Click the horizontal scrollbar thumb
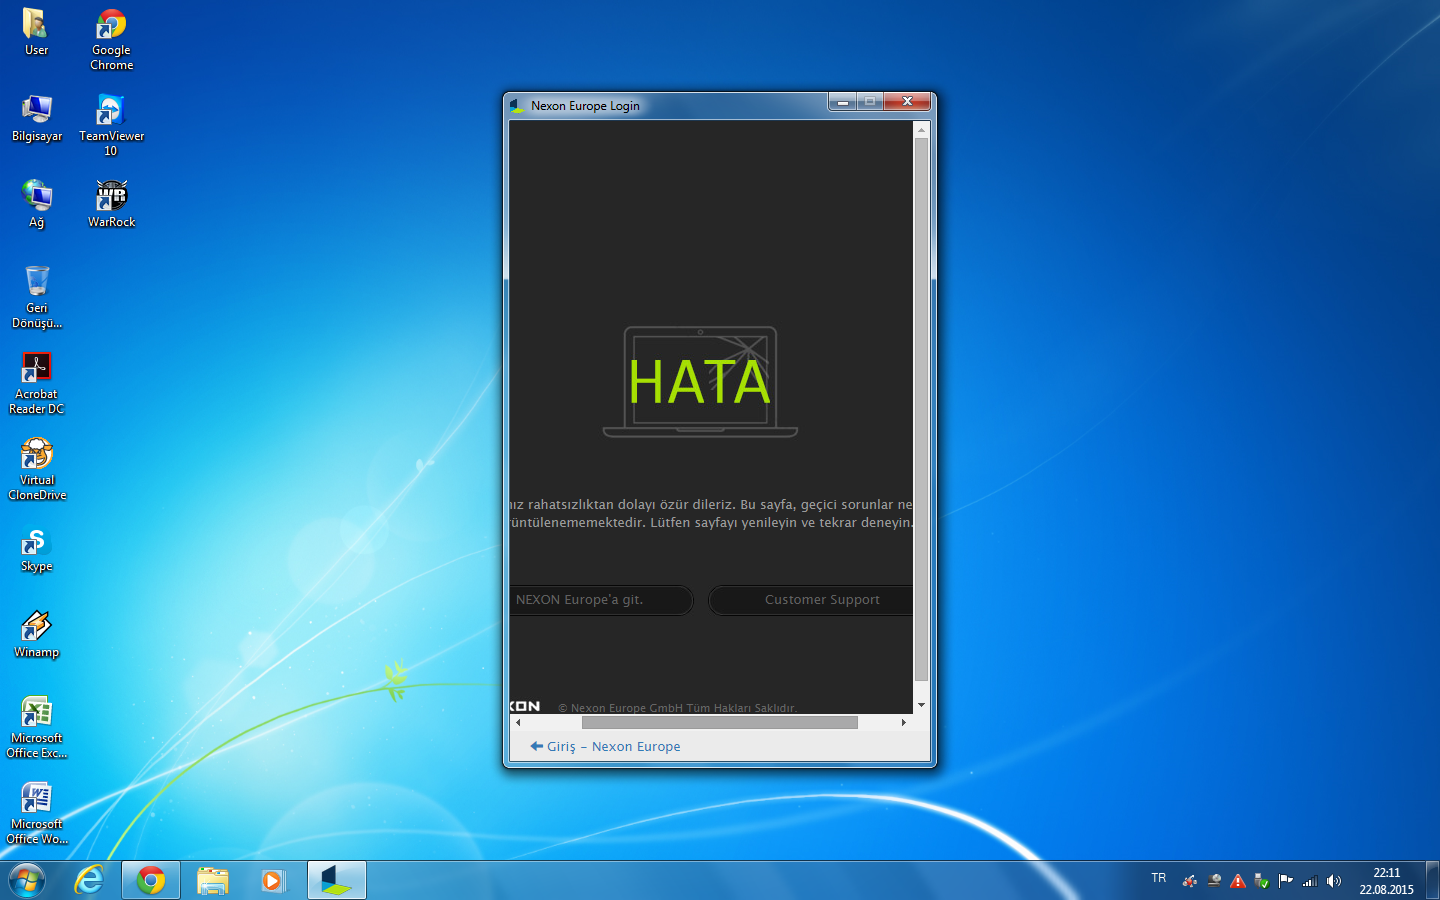 tap(719, 722)
